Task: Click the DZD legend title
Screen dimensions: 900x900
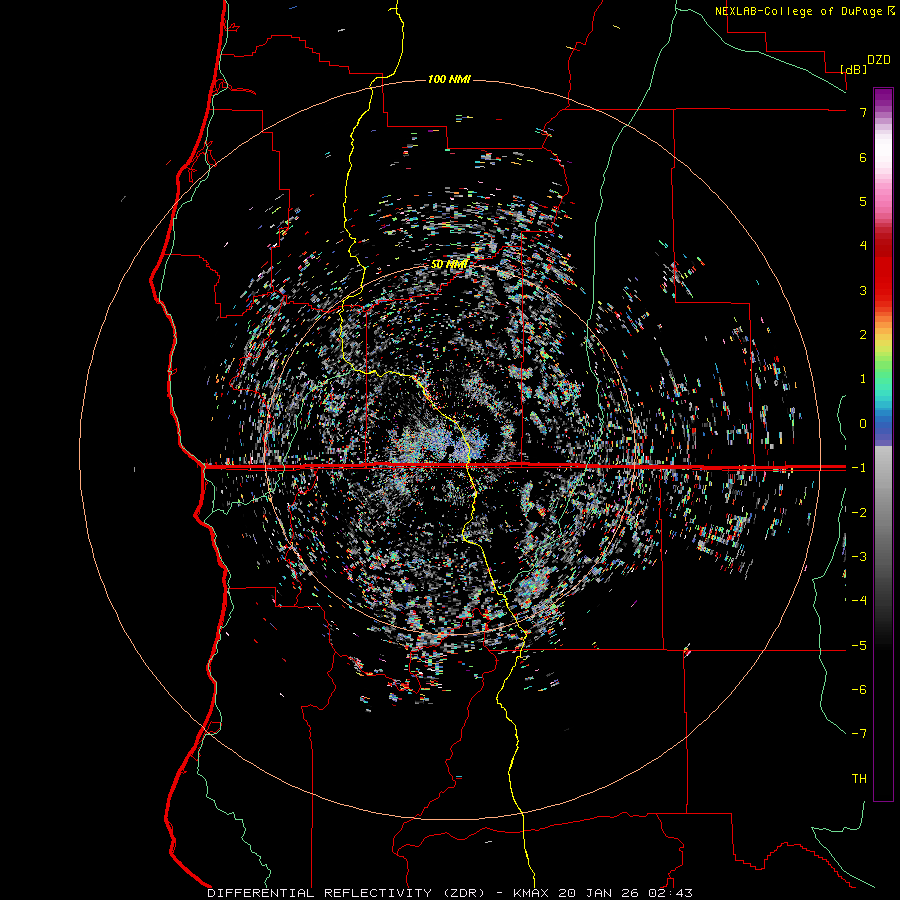Action: (878, 60)
